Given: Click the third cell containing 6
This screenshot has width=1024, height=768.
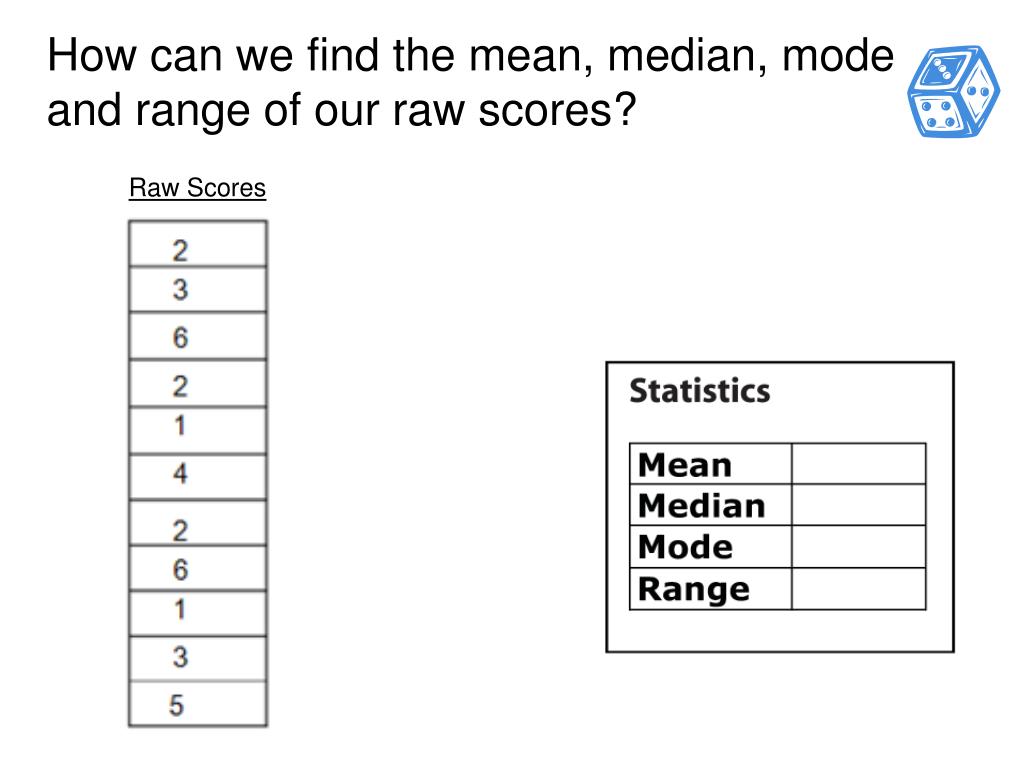Looking at the screenshot, I should tap(198, 336).
